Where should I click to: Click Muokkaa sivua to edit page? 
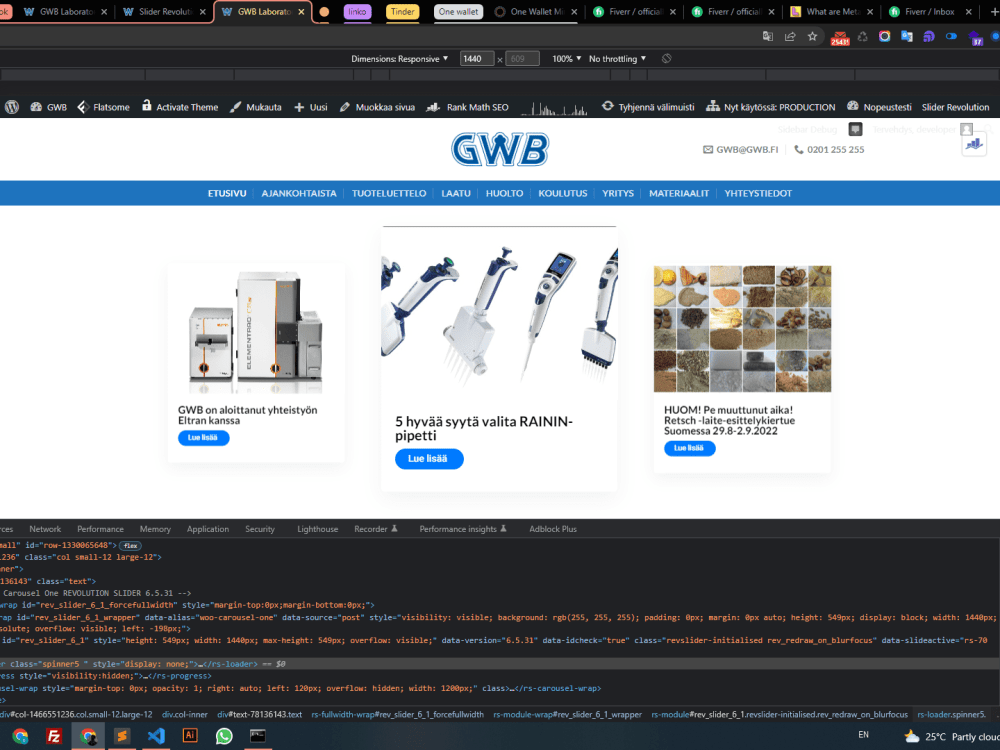377,107
